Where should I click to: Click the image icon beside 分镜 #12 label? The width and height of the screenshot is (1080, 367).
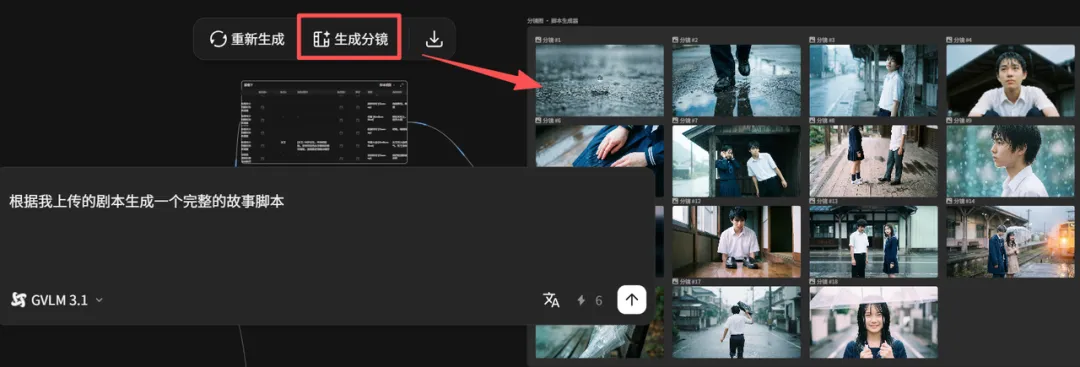(x=676, y=201)
